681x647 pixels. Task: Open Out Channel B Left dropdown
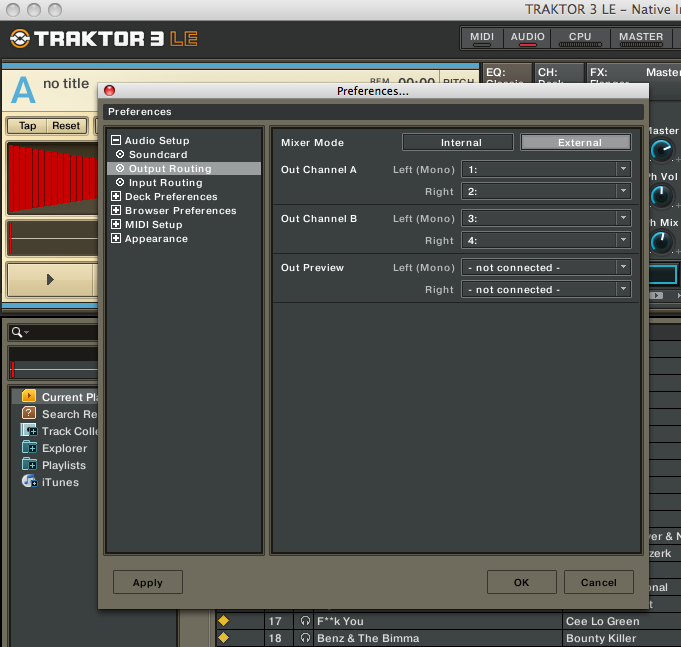pos(546,218)
